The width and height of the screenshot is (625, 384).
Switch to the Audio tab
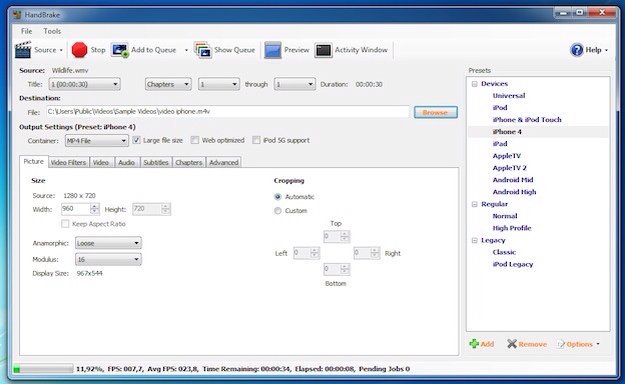tap(126, 162)
